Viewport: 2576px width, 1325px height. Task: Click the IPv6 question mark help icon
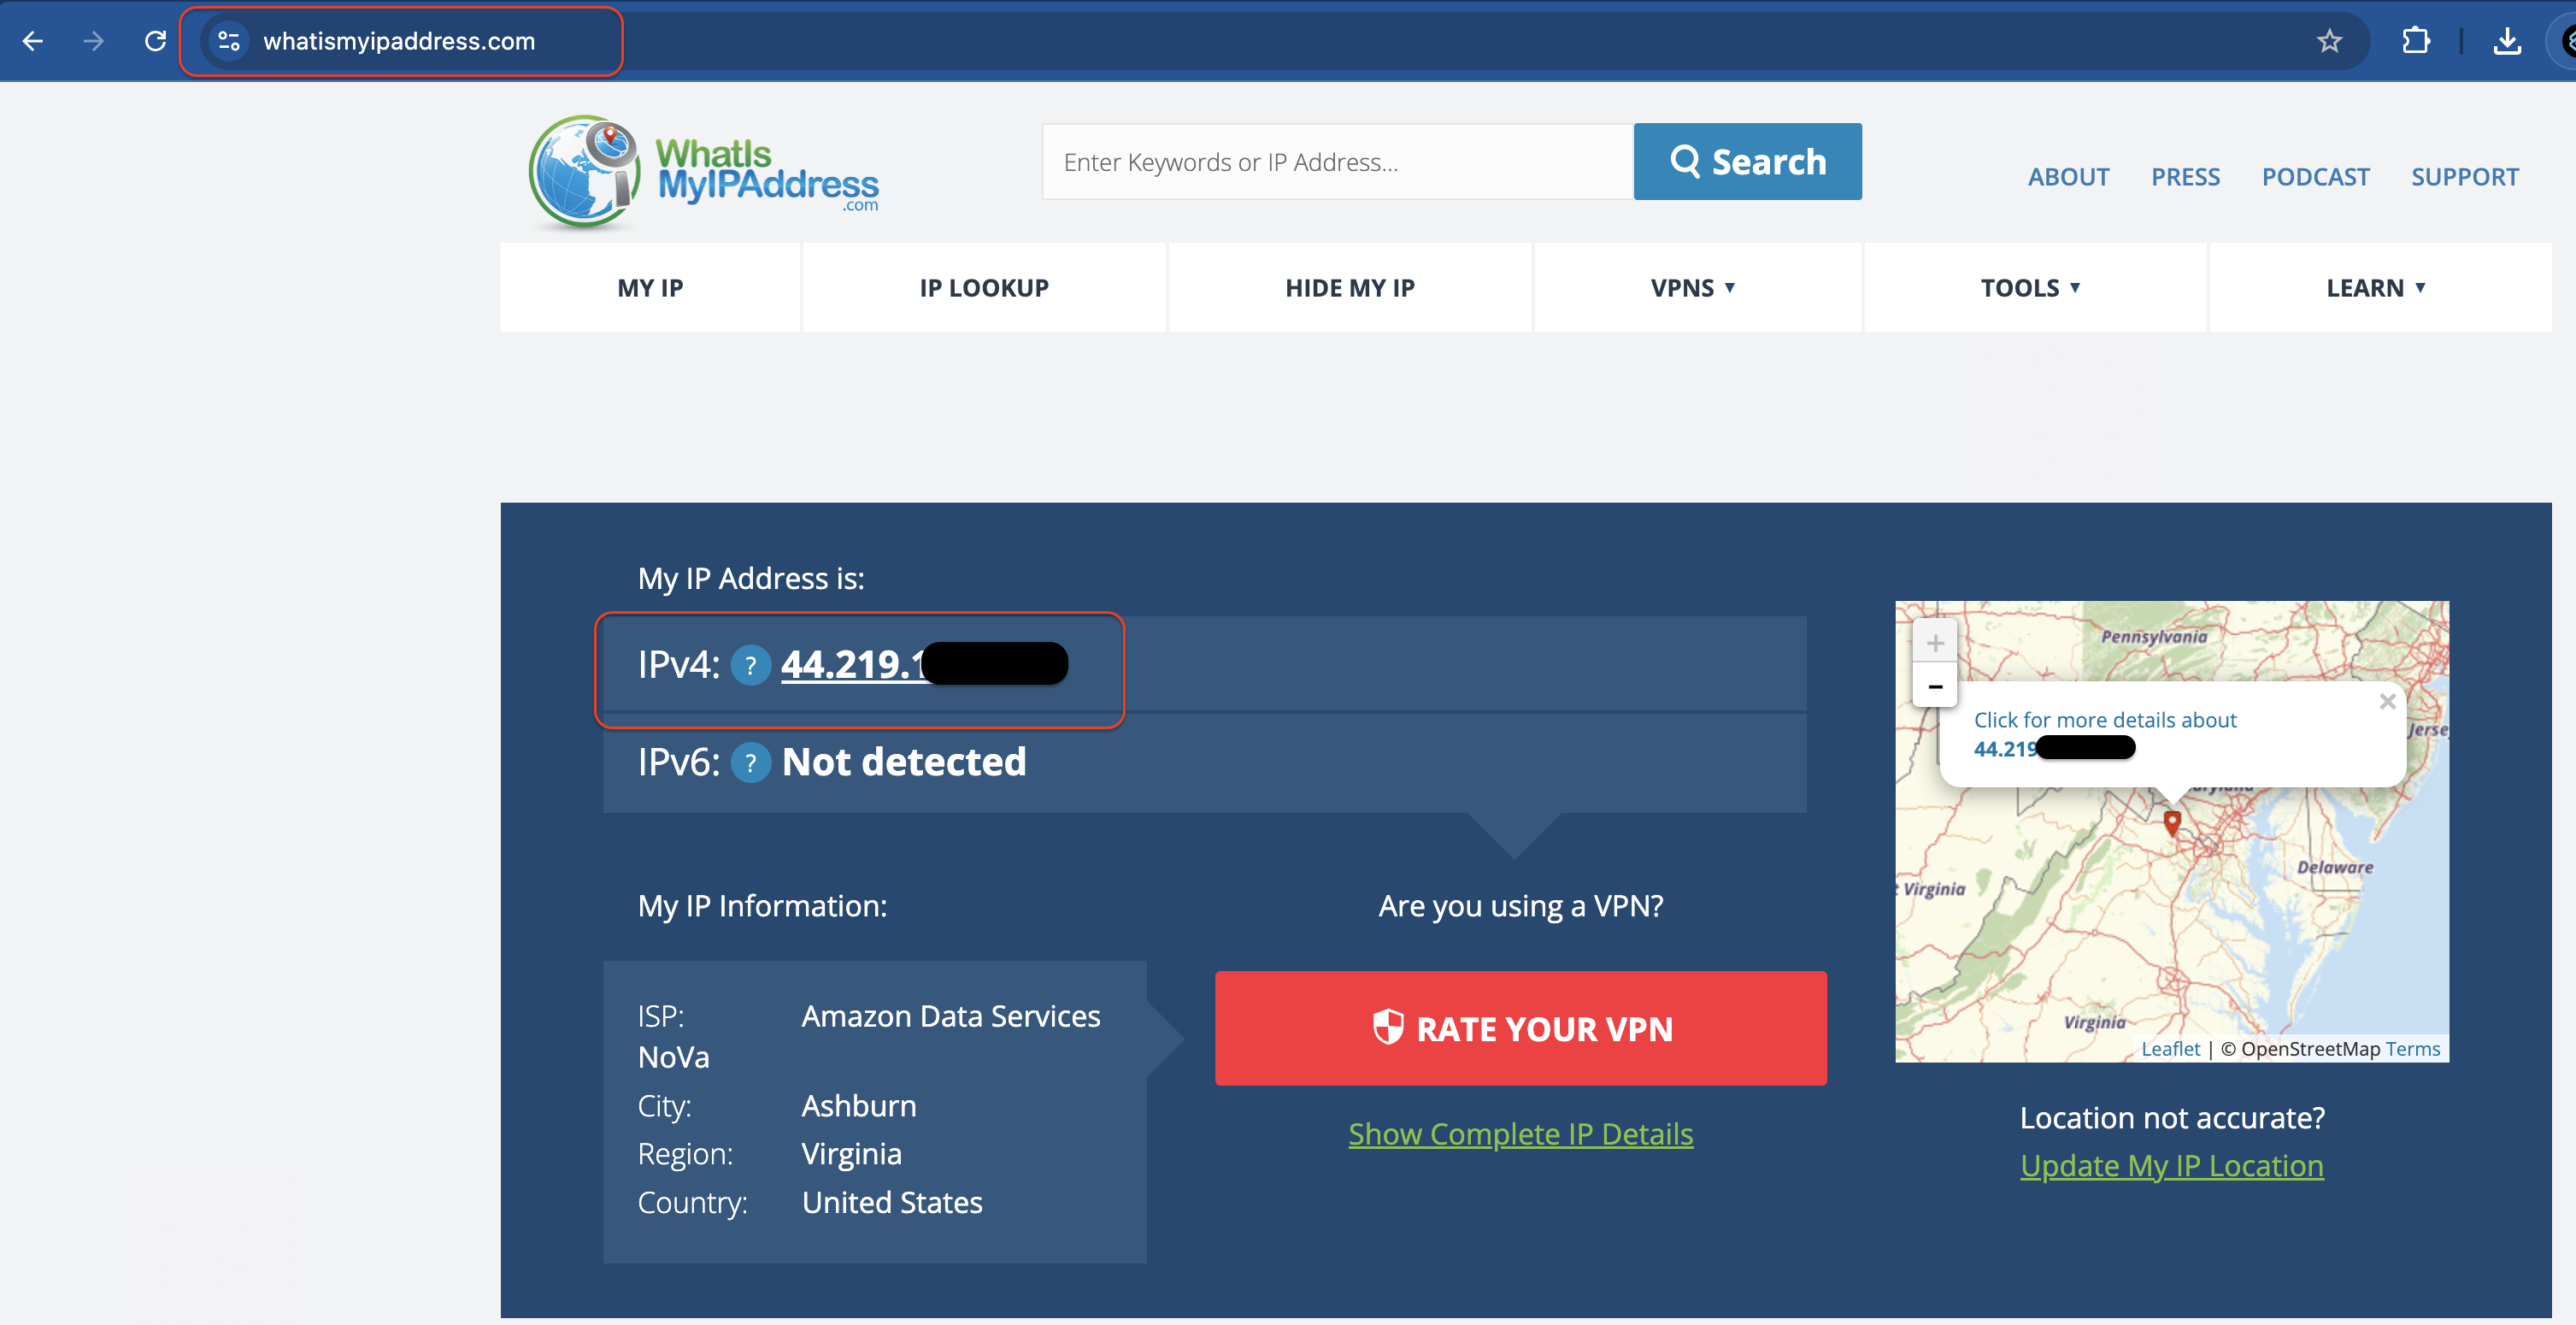pos(750,763)
